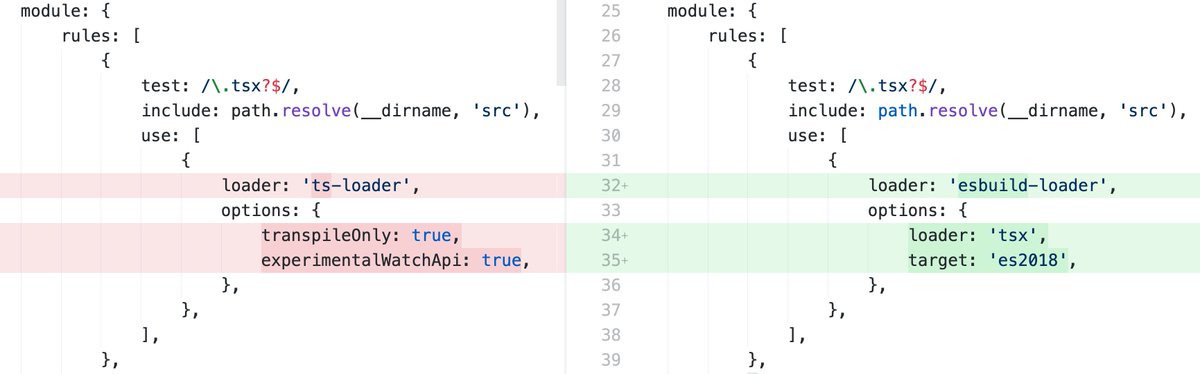Click line number 29 in the gutter

[612, 111]
